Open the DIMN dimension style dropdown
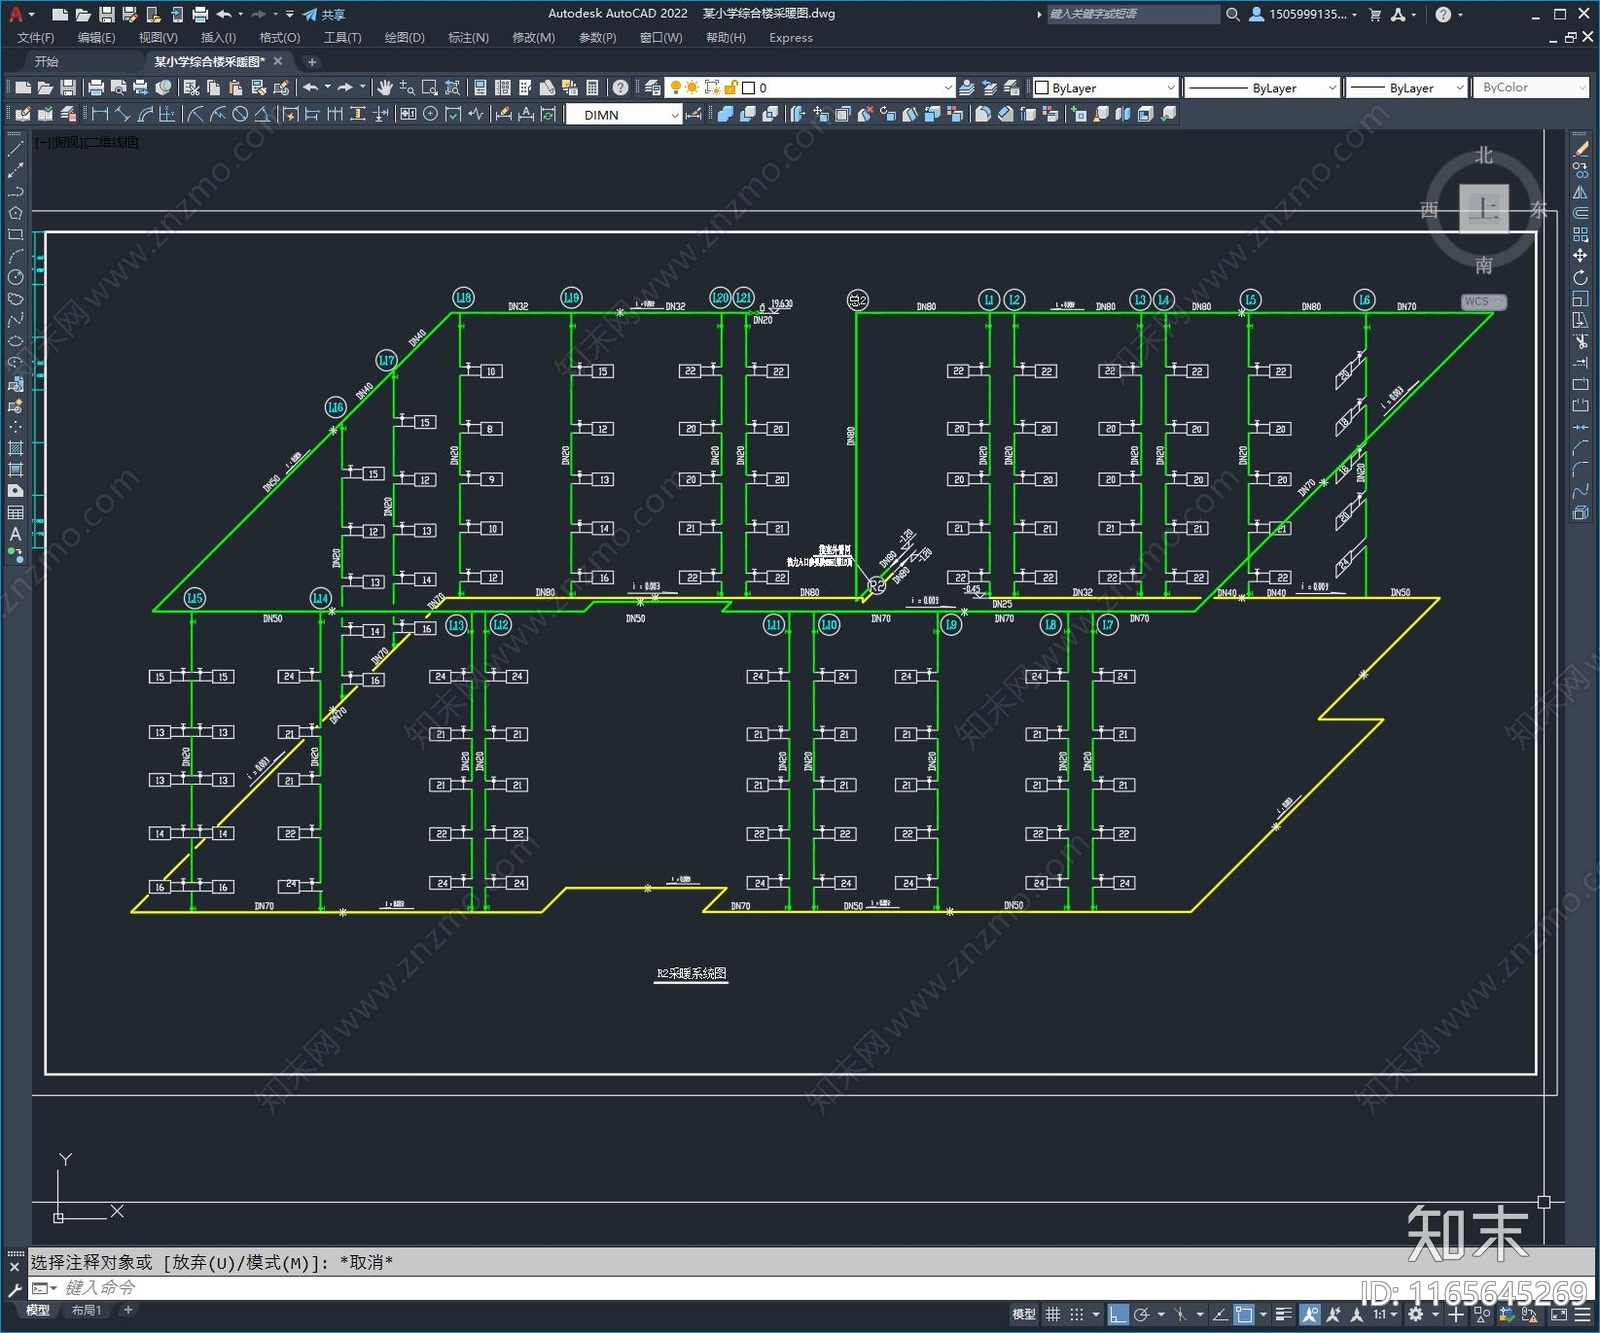 pyautogui.click(x=624, y=115)
